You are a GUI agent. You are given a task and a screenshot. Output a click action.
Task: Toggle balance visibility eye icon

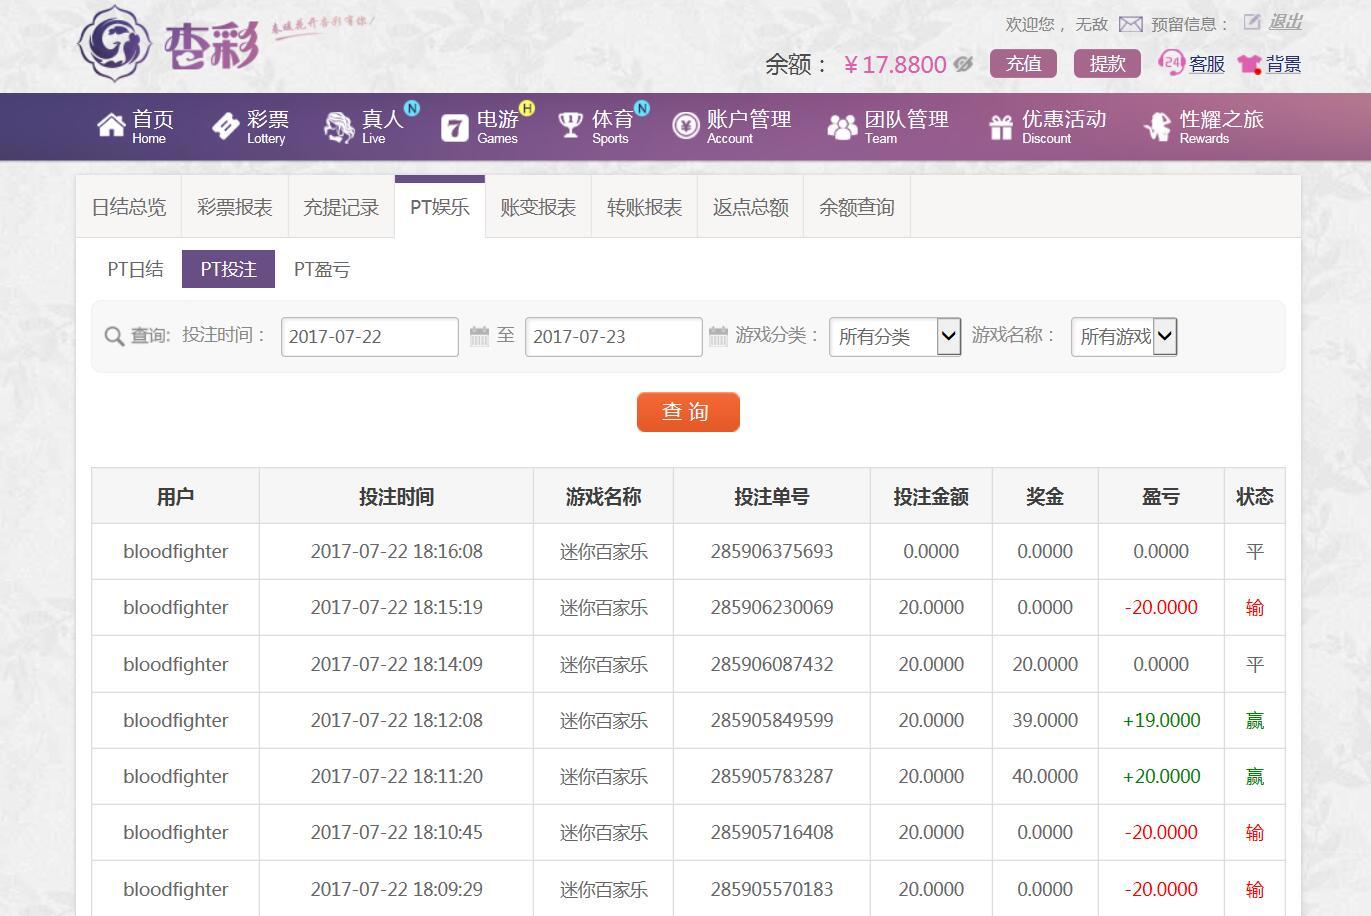pos(963,64)
